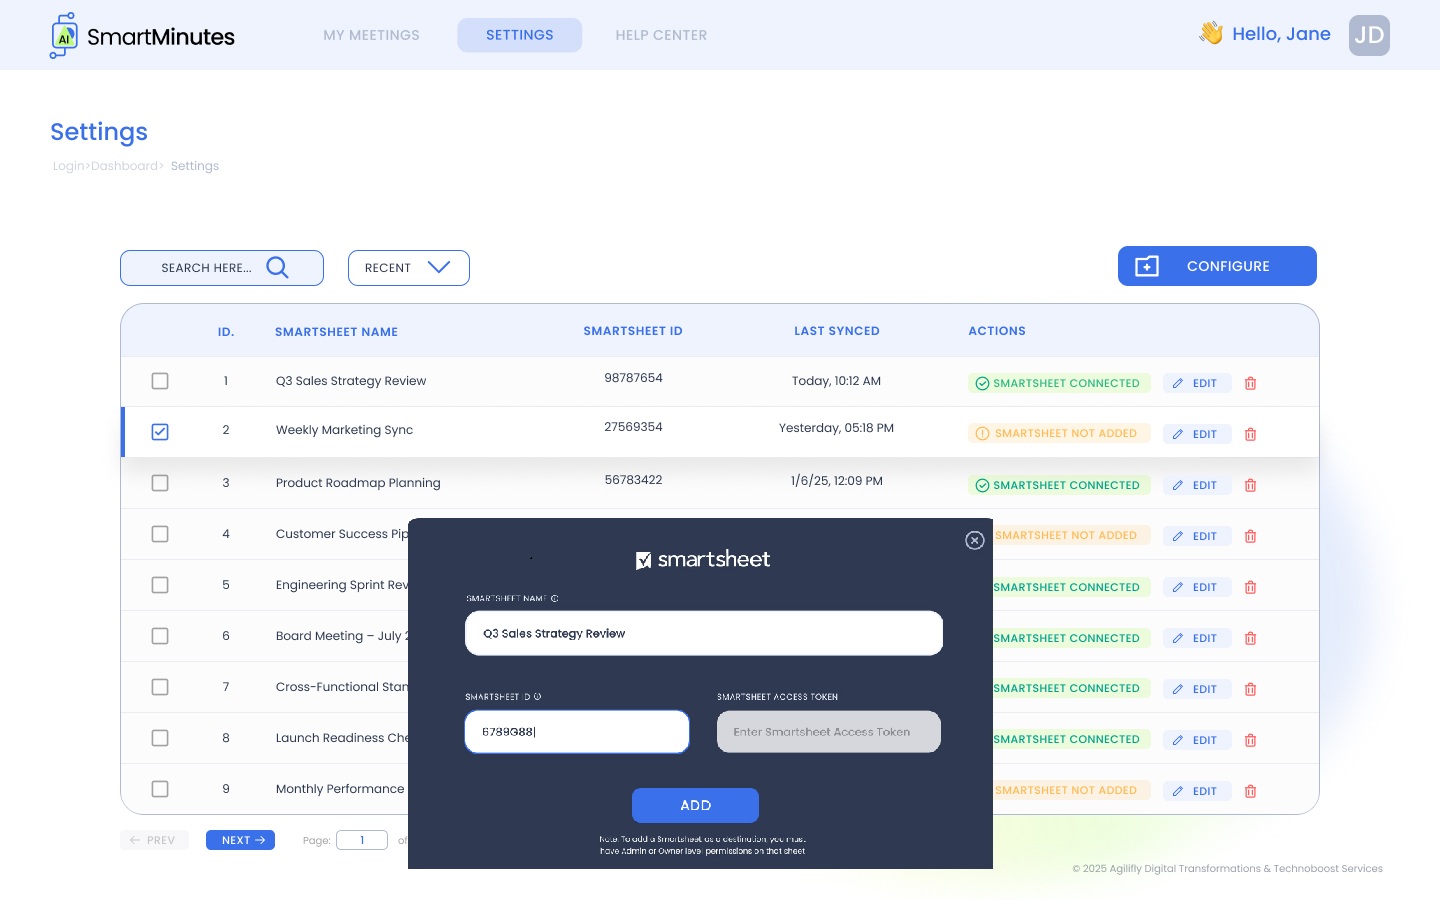Click the trash icon on row 6

1250,639
